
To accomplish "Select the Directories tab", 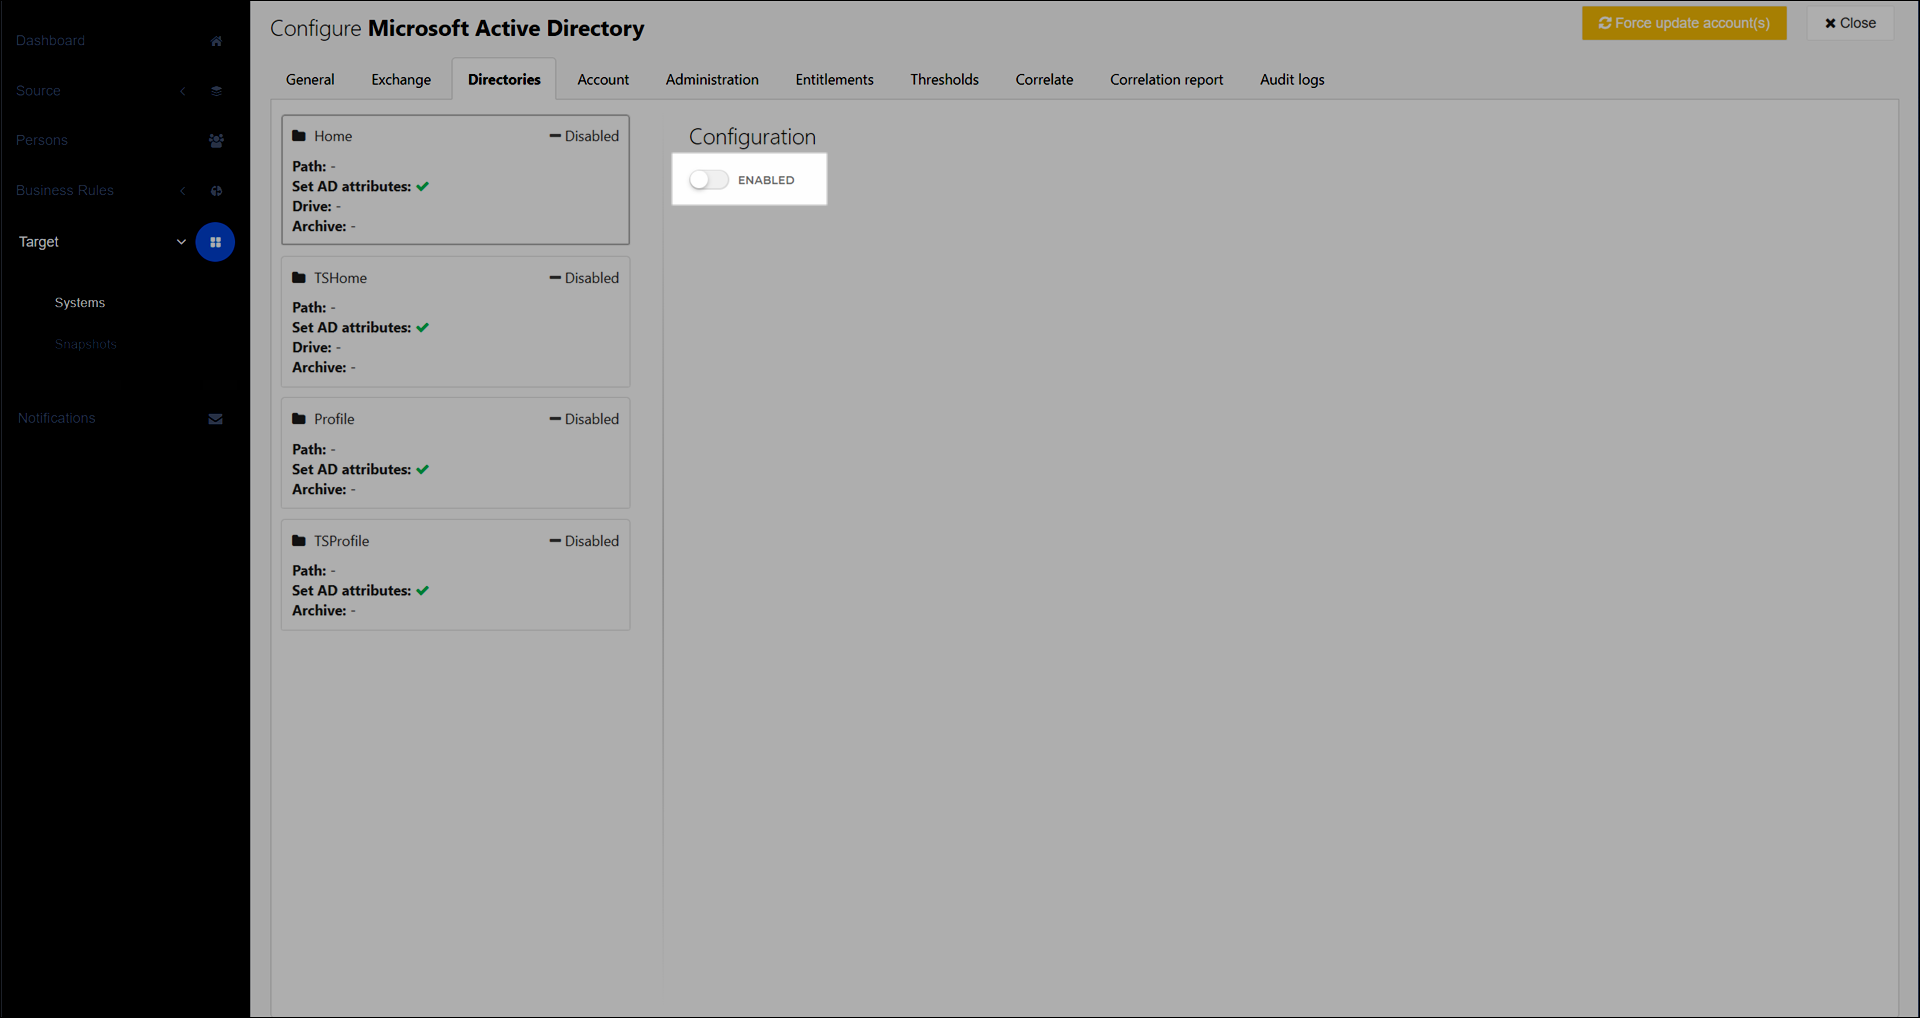I will tap(504, 80).
